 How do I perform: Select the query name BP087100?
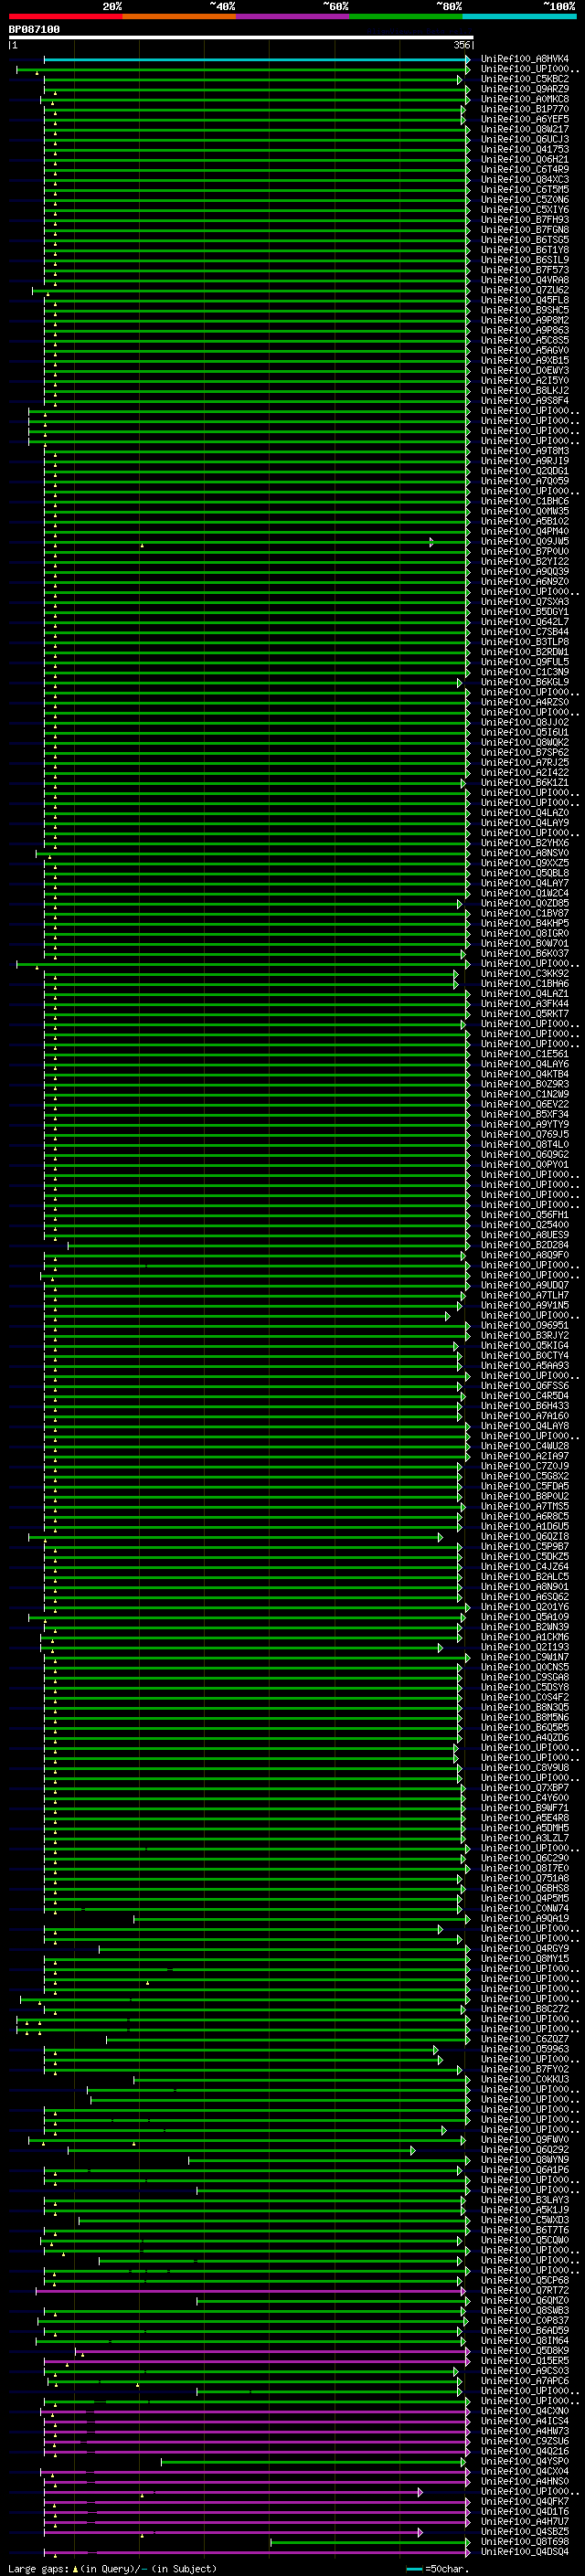coord(34,29)
